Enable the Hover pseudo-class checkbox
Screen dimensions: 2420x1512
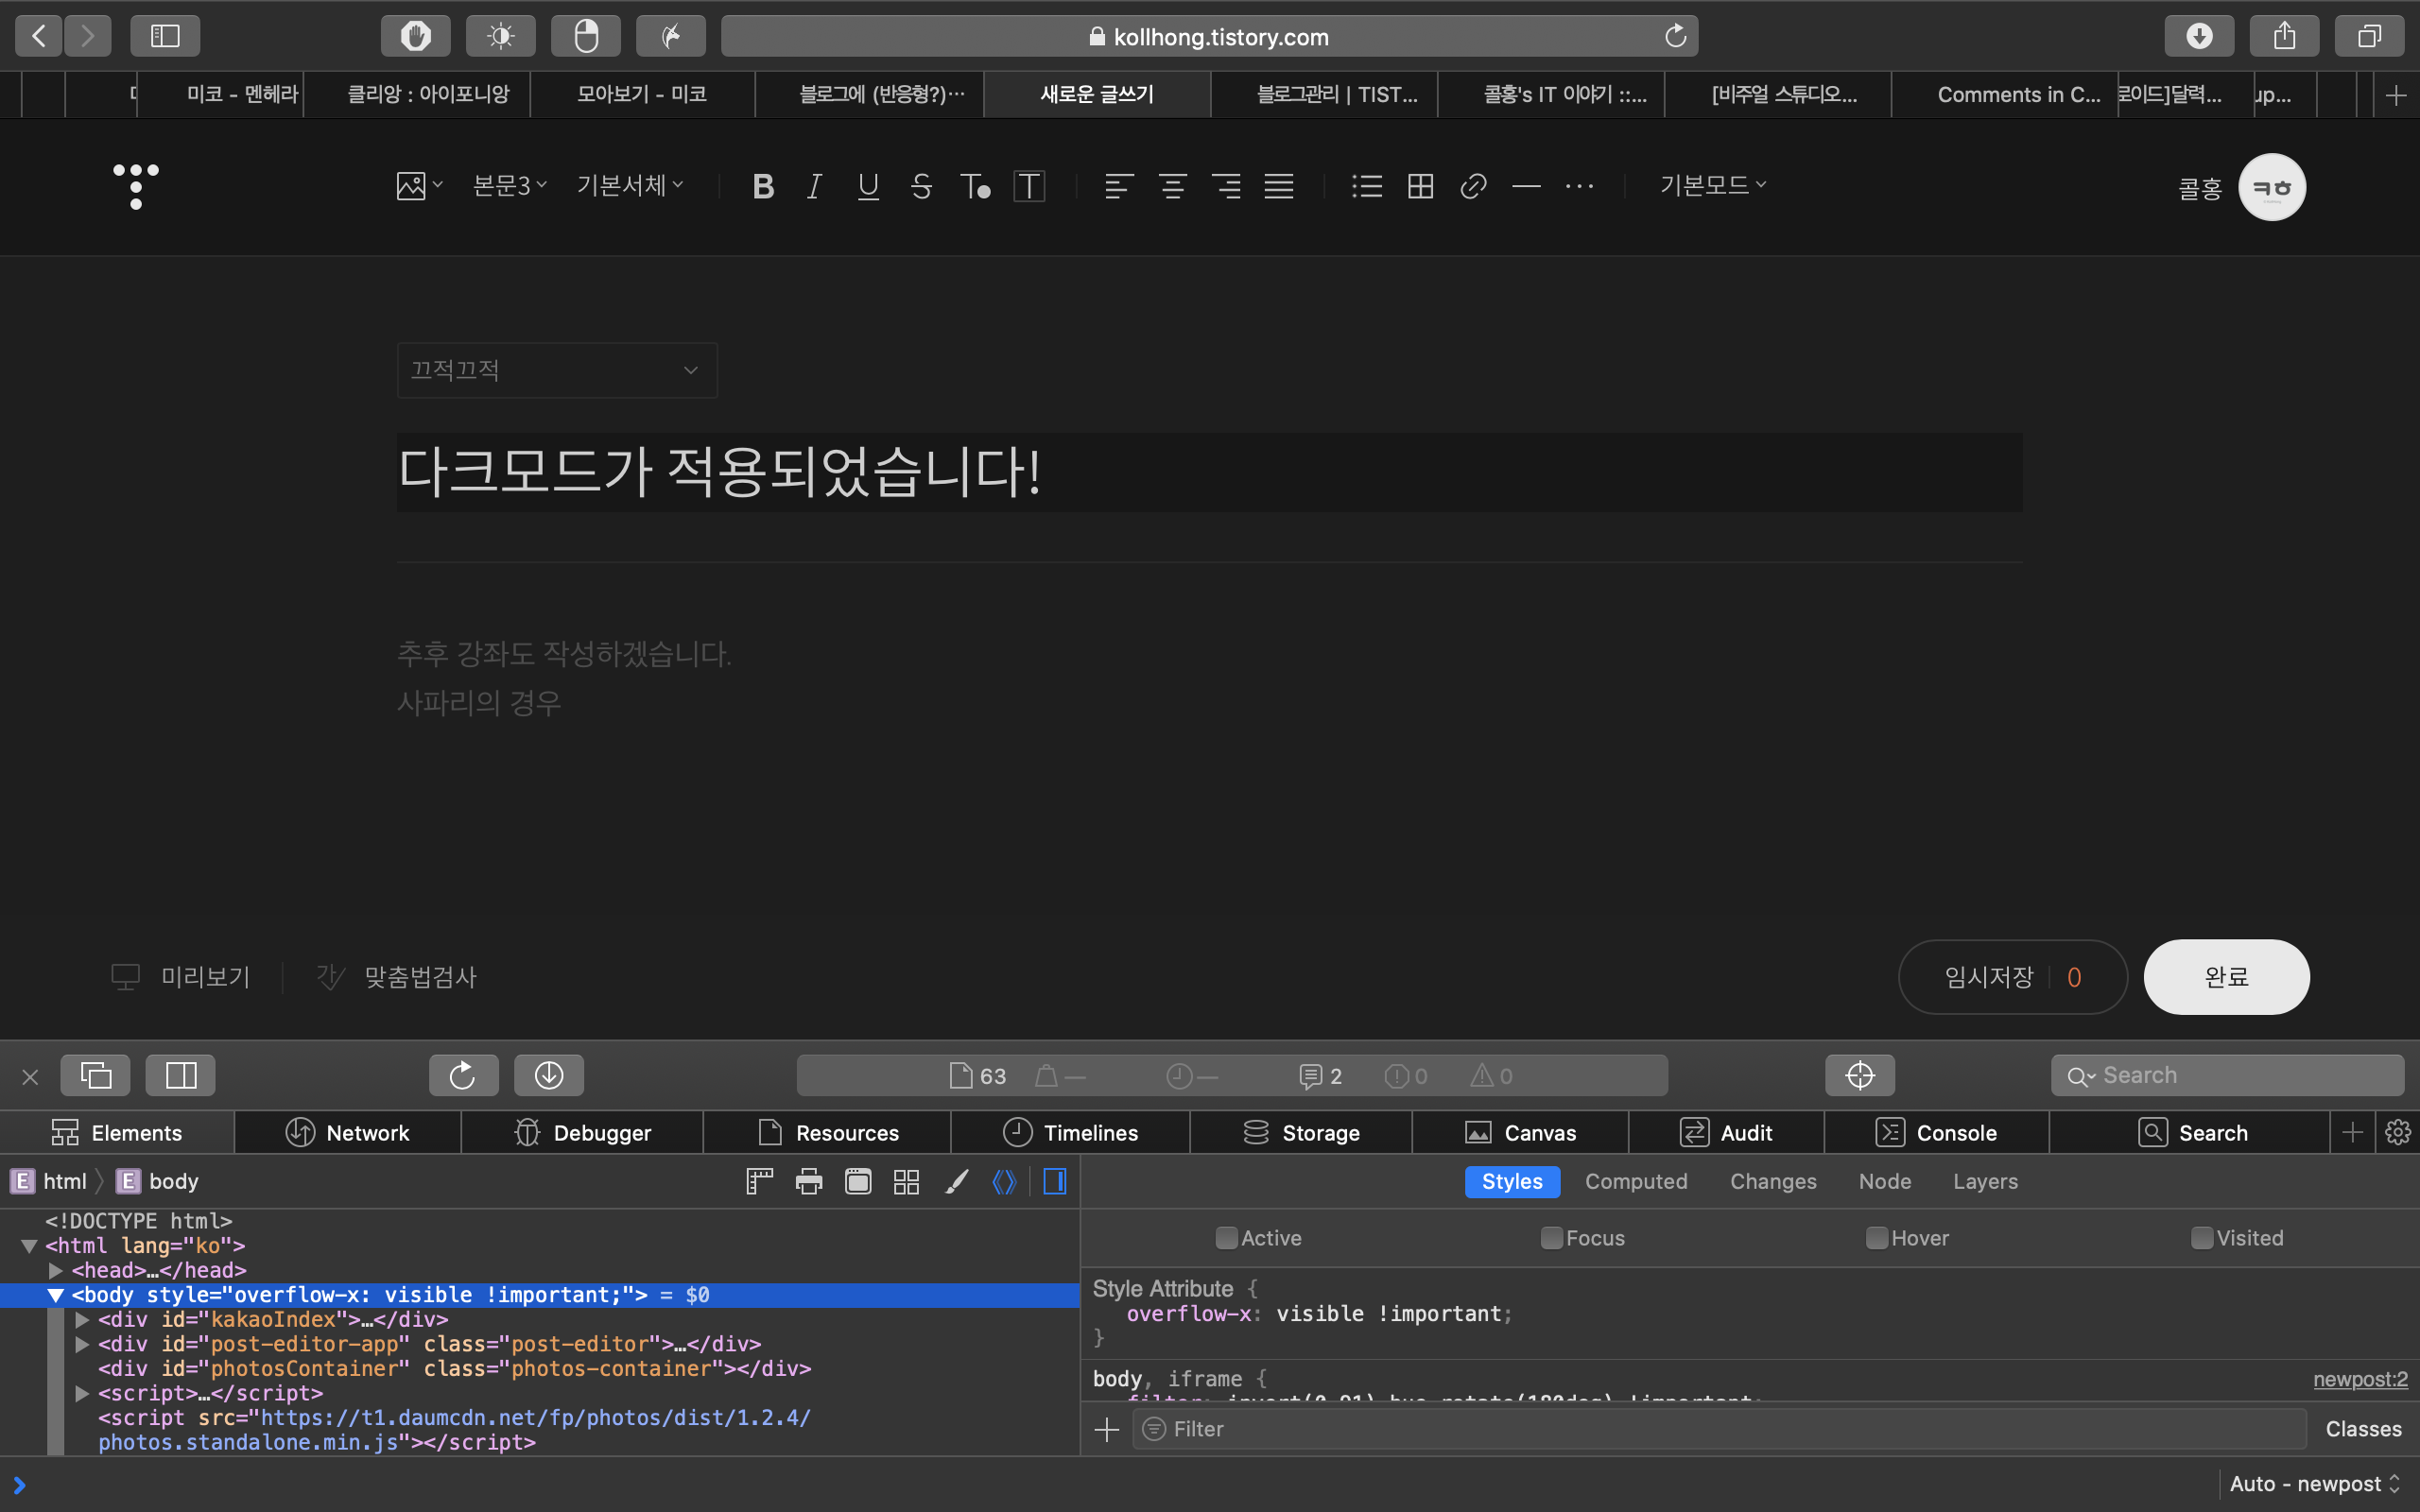coord(1876,1238)
